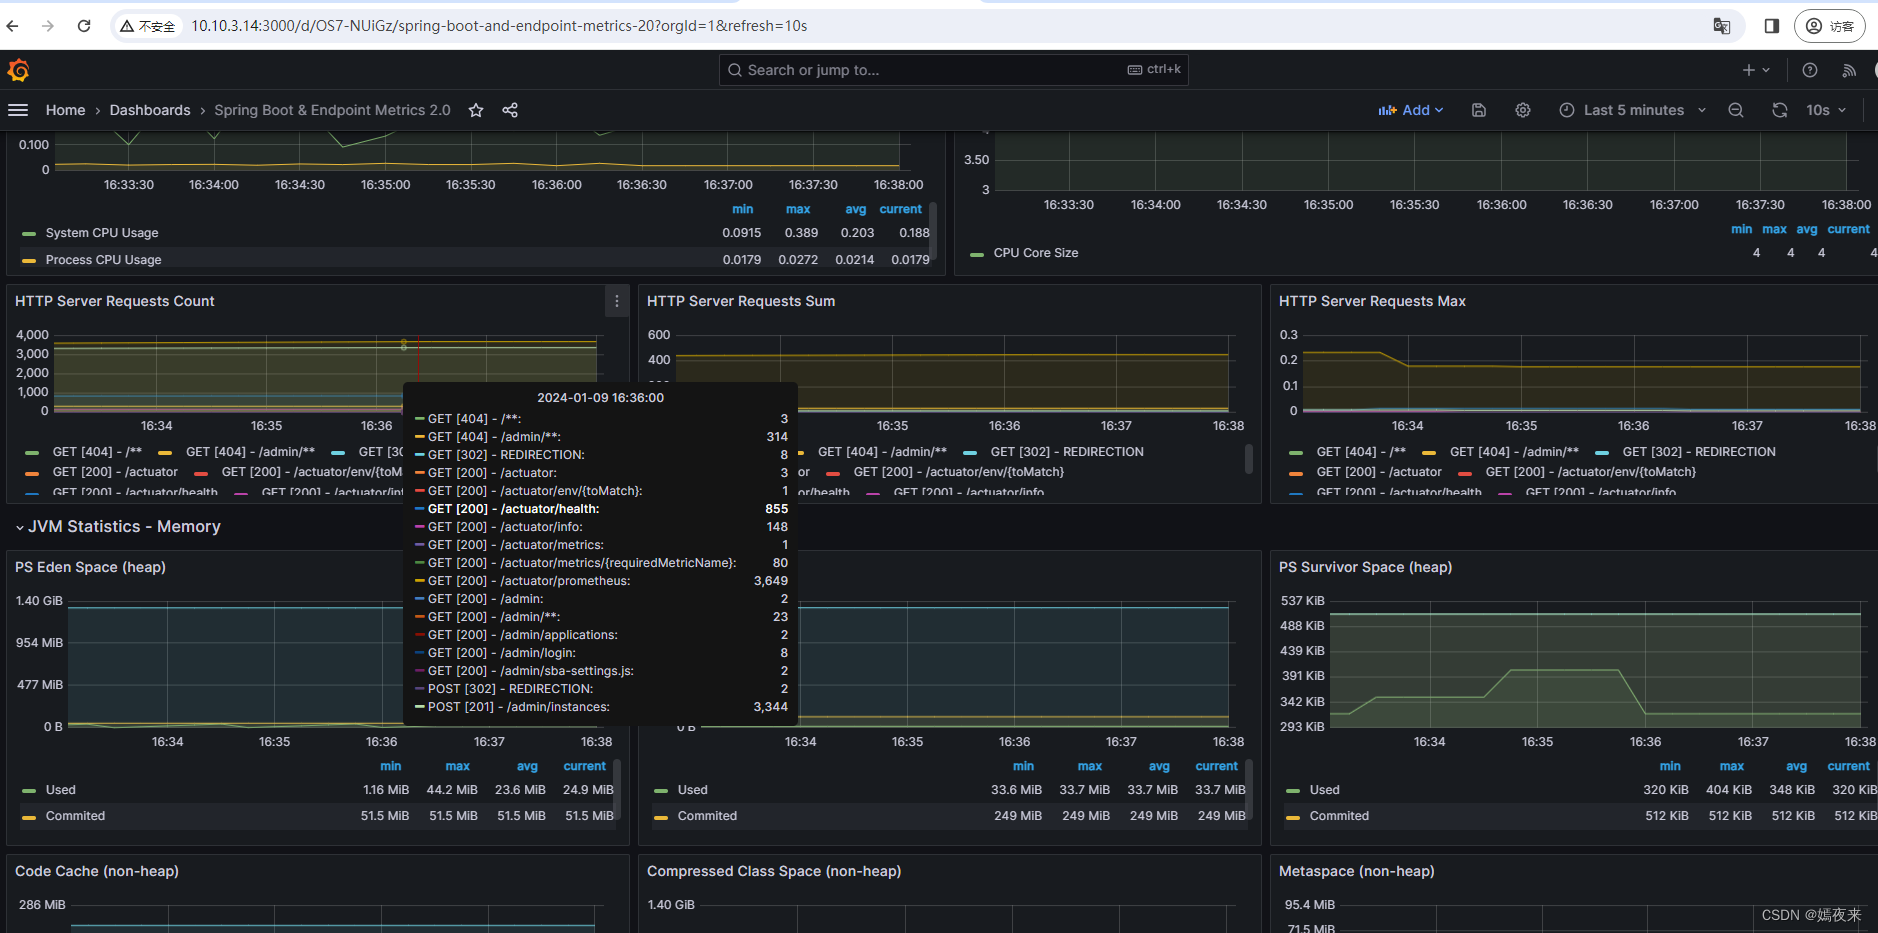Click HTTP Server Requests Max panel title
Screen dimensions: 1878x933
coord(1372,301)
